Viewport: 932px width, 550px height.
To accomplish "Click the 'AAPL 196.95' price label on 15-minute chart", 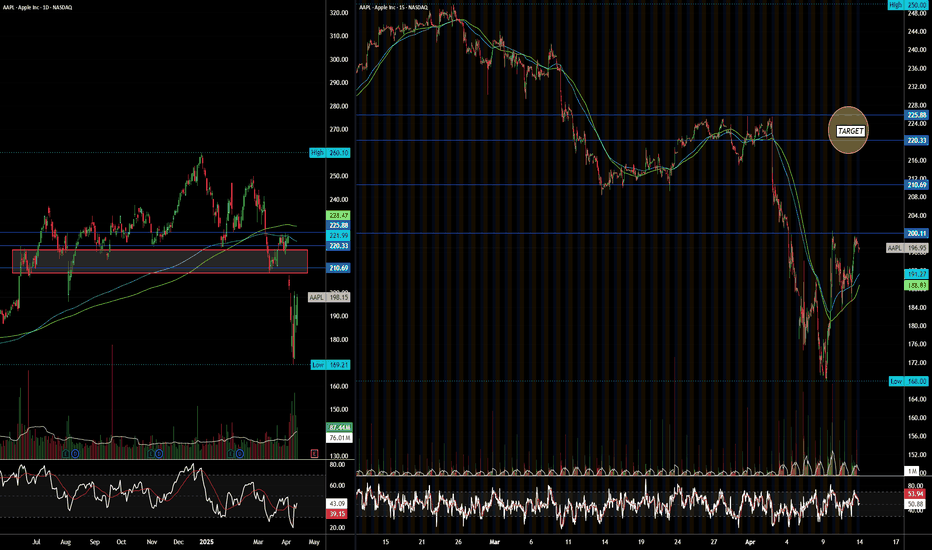I will pyautogui.click(x=907, y=248).
